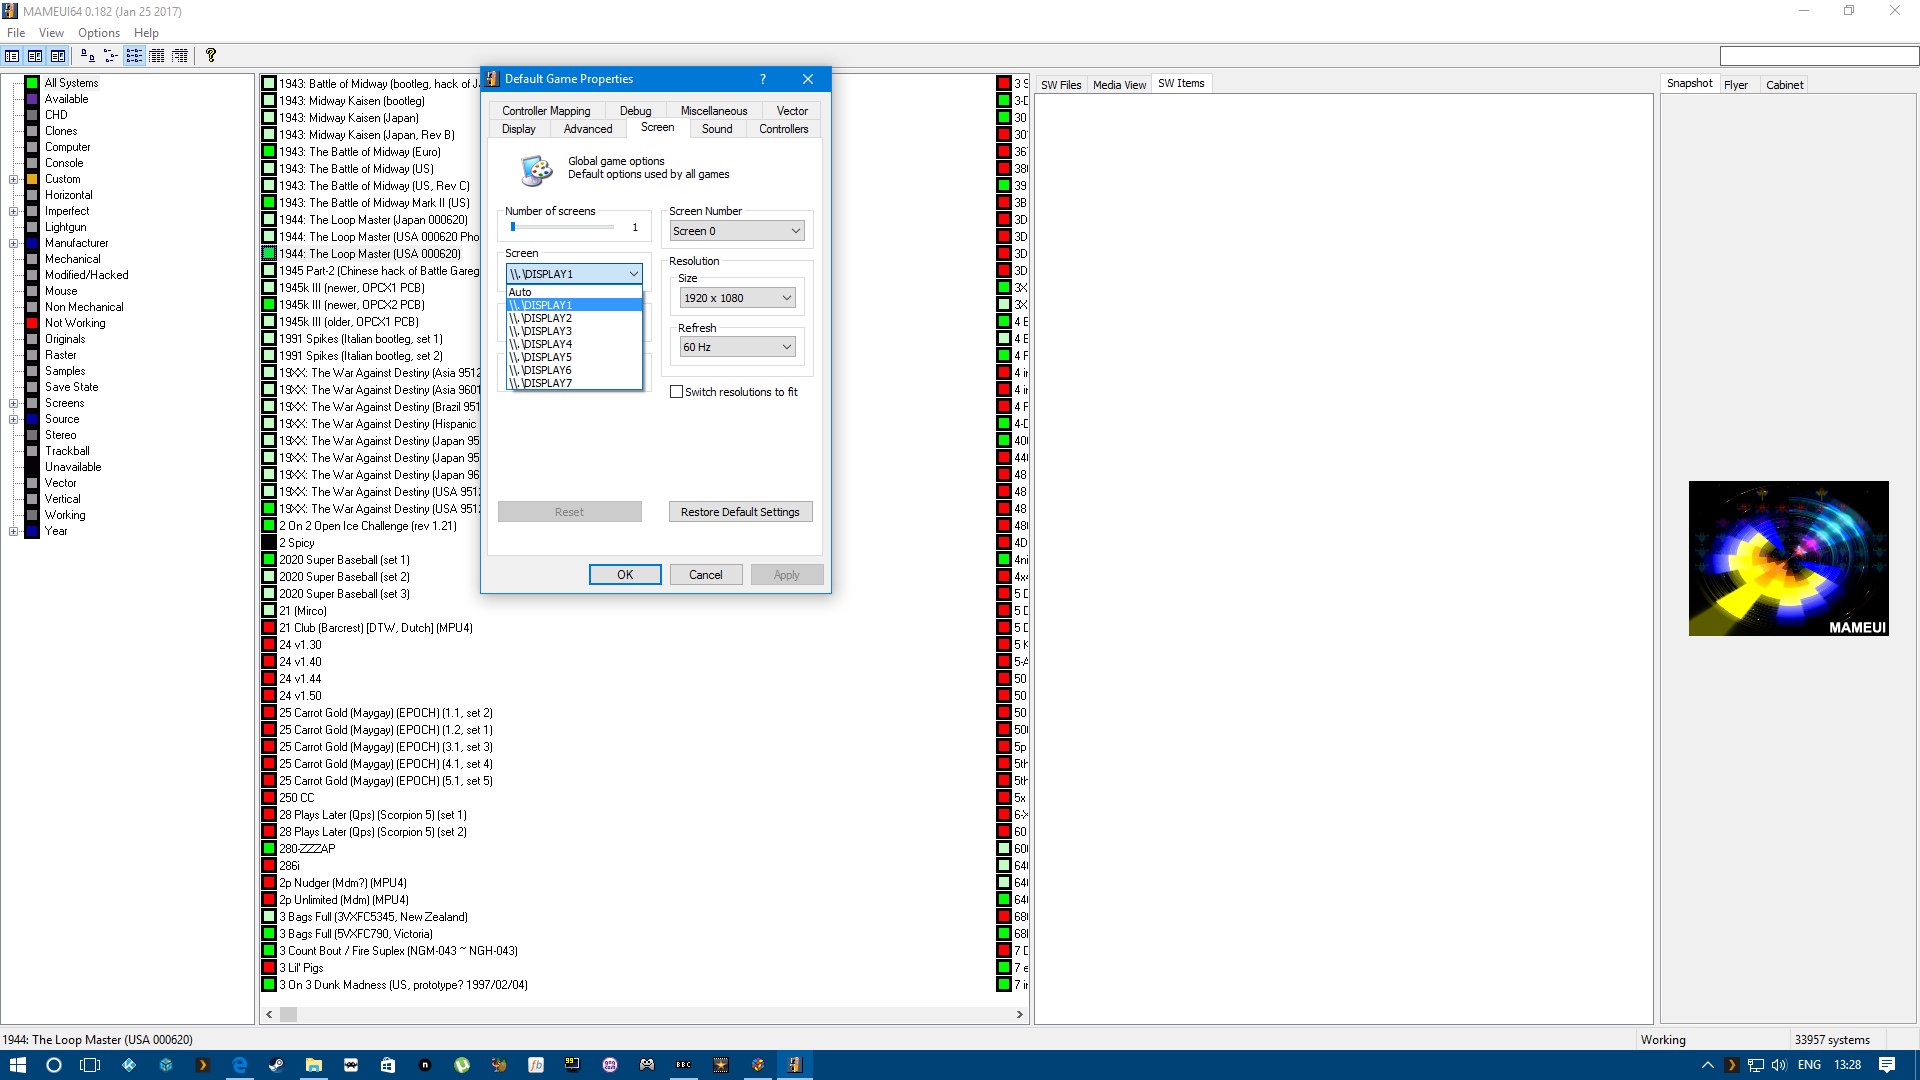Open the Action Center notifications icon
The height and width of the screenshot is (1080, 1920).
1886,1065
